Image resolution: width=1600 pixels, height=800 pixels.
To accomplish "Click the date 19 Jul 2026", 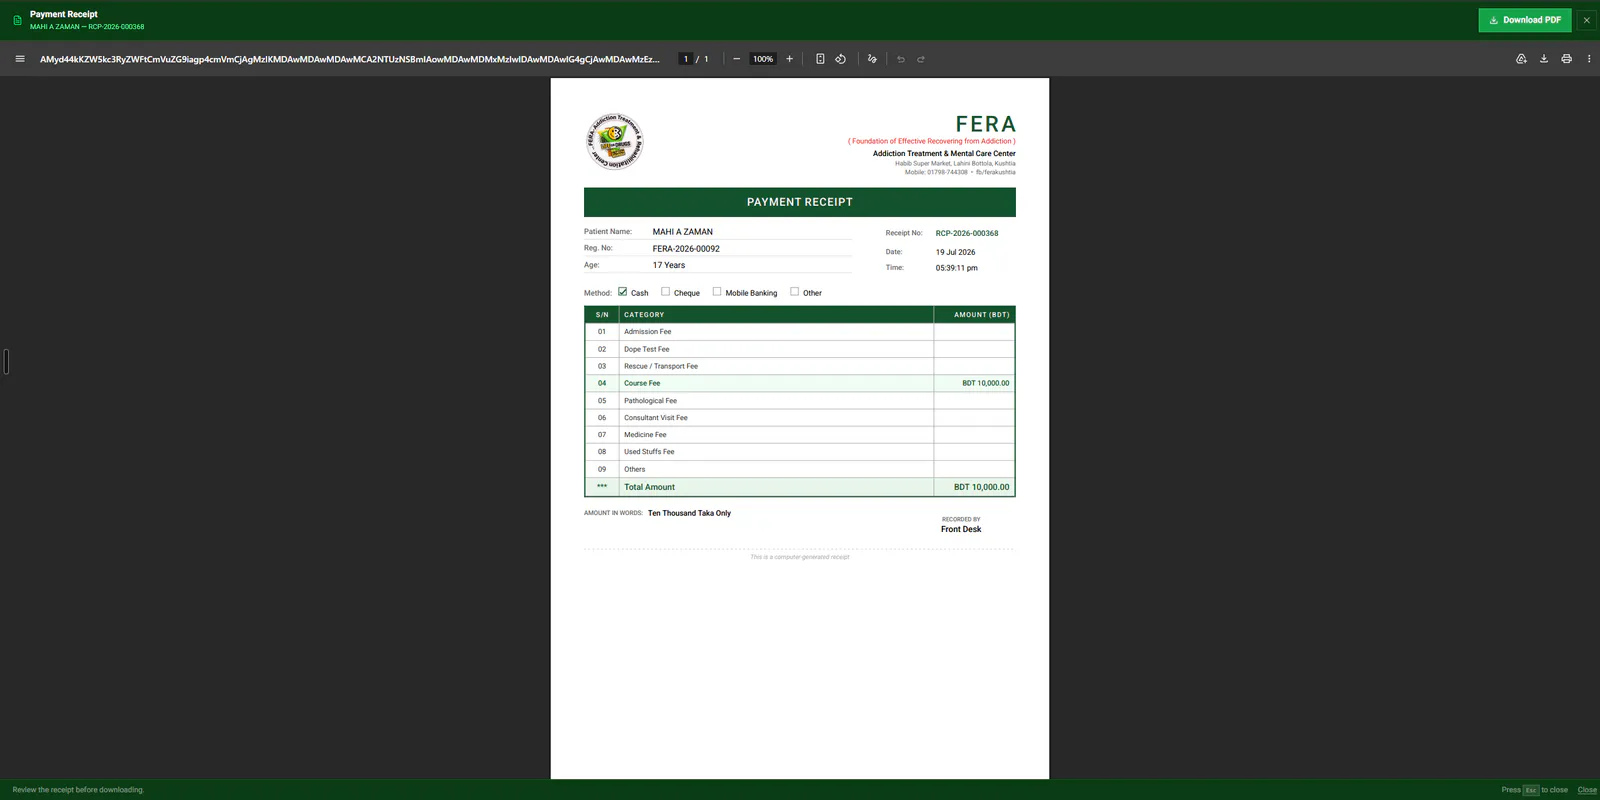I will 956,252.
